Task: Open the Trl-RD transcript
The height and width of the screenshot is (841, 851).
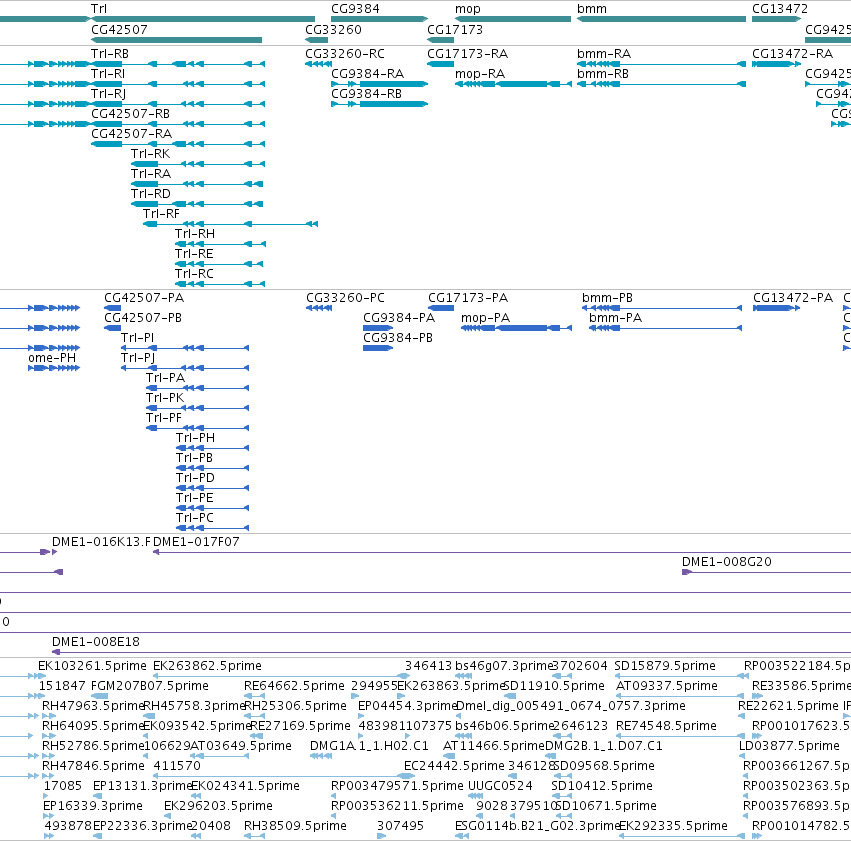Action: 150,194
